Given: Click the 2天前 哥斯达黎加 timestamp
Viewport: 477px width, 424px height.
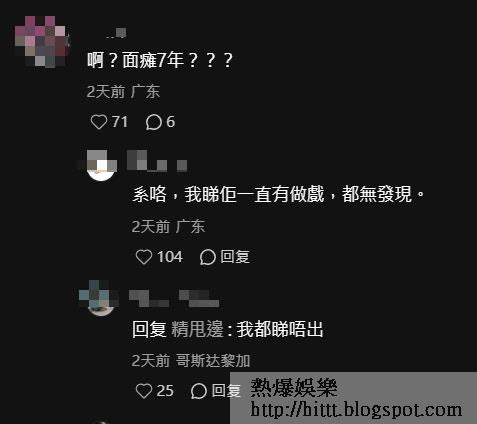Looking at the screenshot, I should pos(191,361).
